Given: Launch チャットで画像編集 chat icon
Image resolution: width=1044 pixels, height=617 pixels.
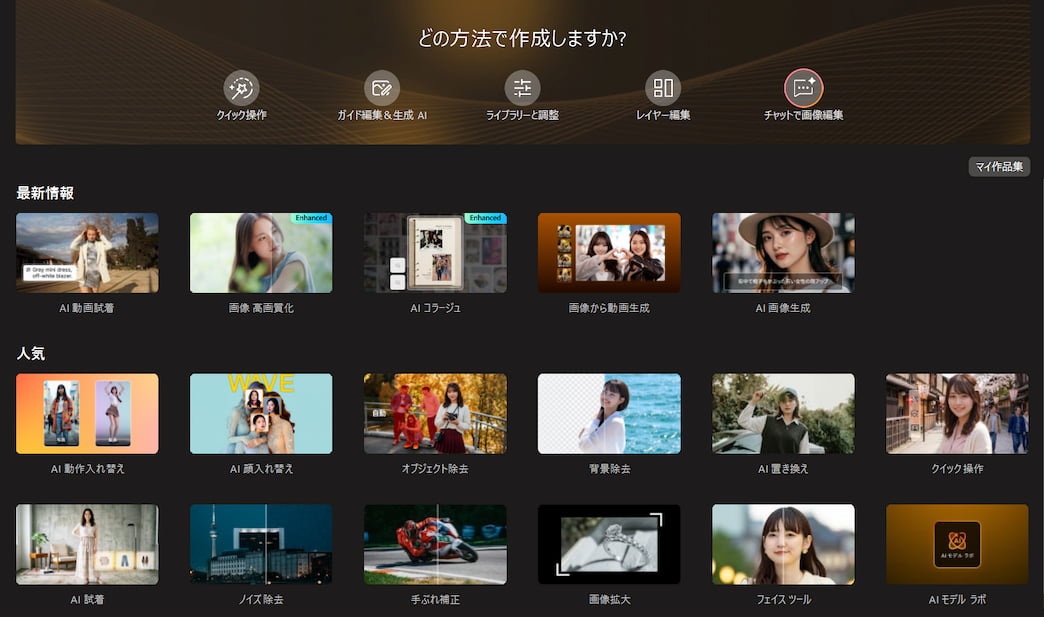Looking at the screenshot, I should tap(804, 88).
